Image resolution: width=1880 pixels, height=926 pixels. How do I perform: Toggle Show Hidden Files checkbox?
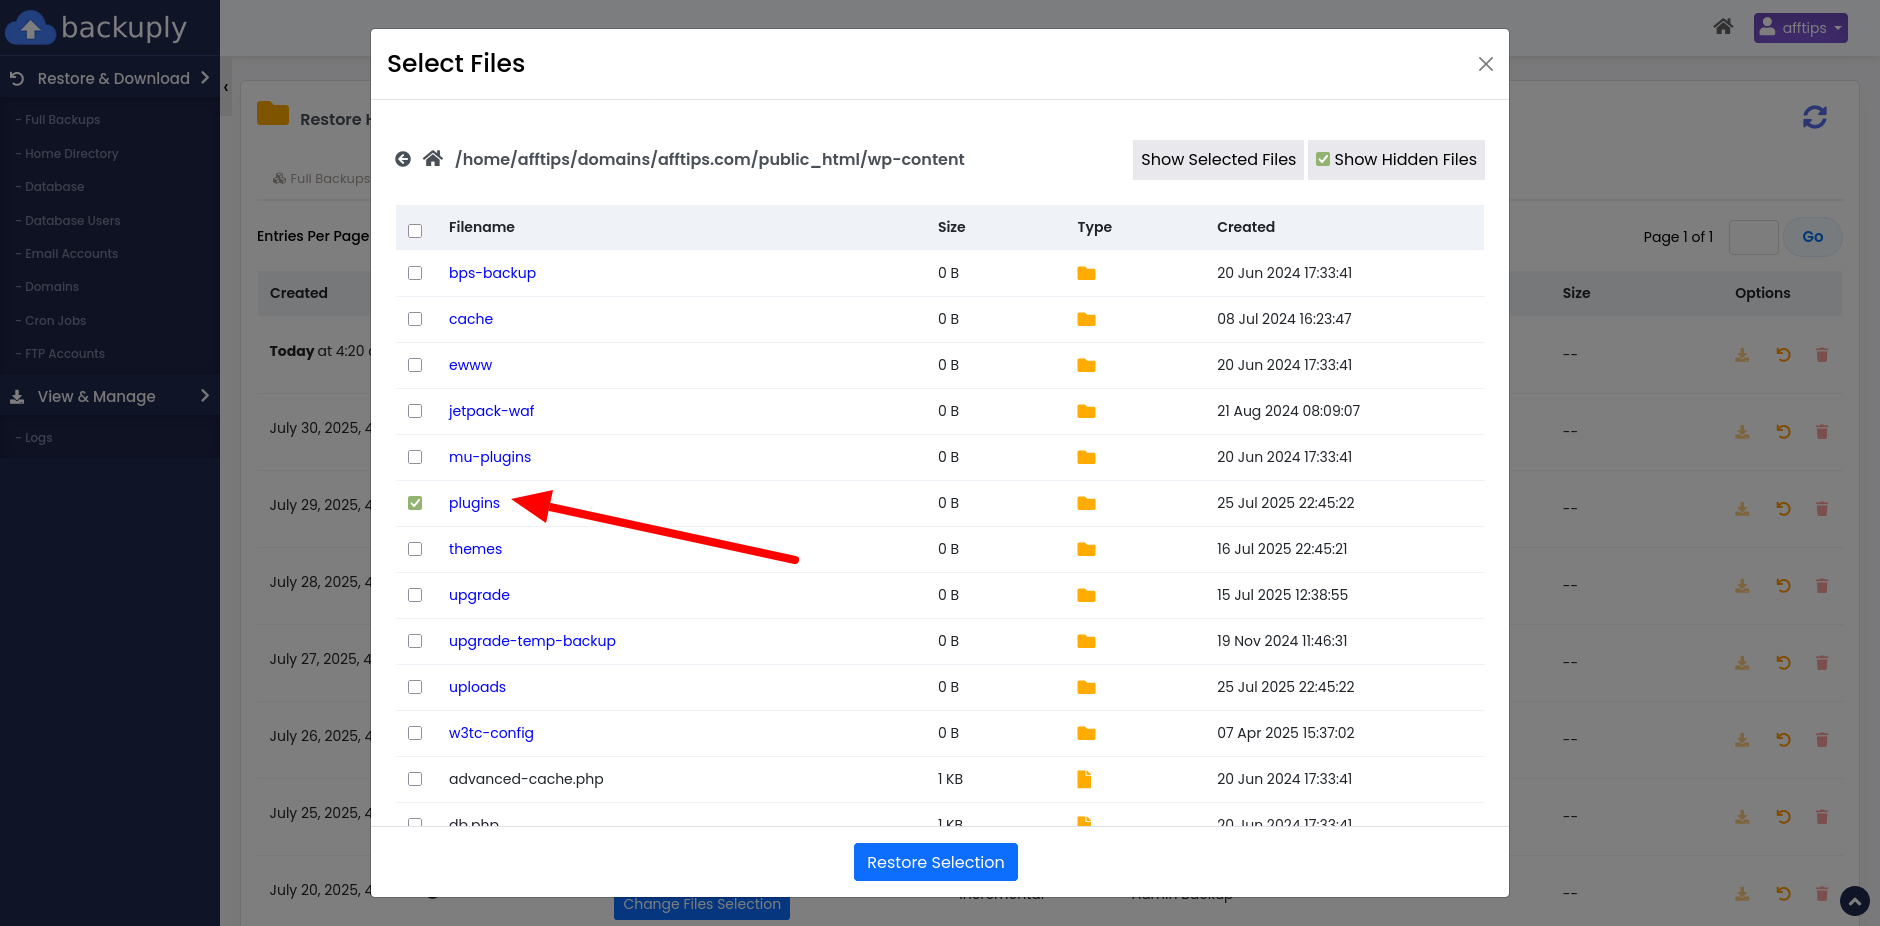point(1323,159)
